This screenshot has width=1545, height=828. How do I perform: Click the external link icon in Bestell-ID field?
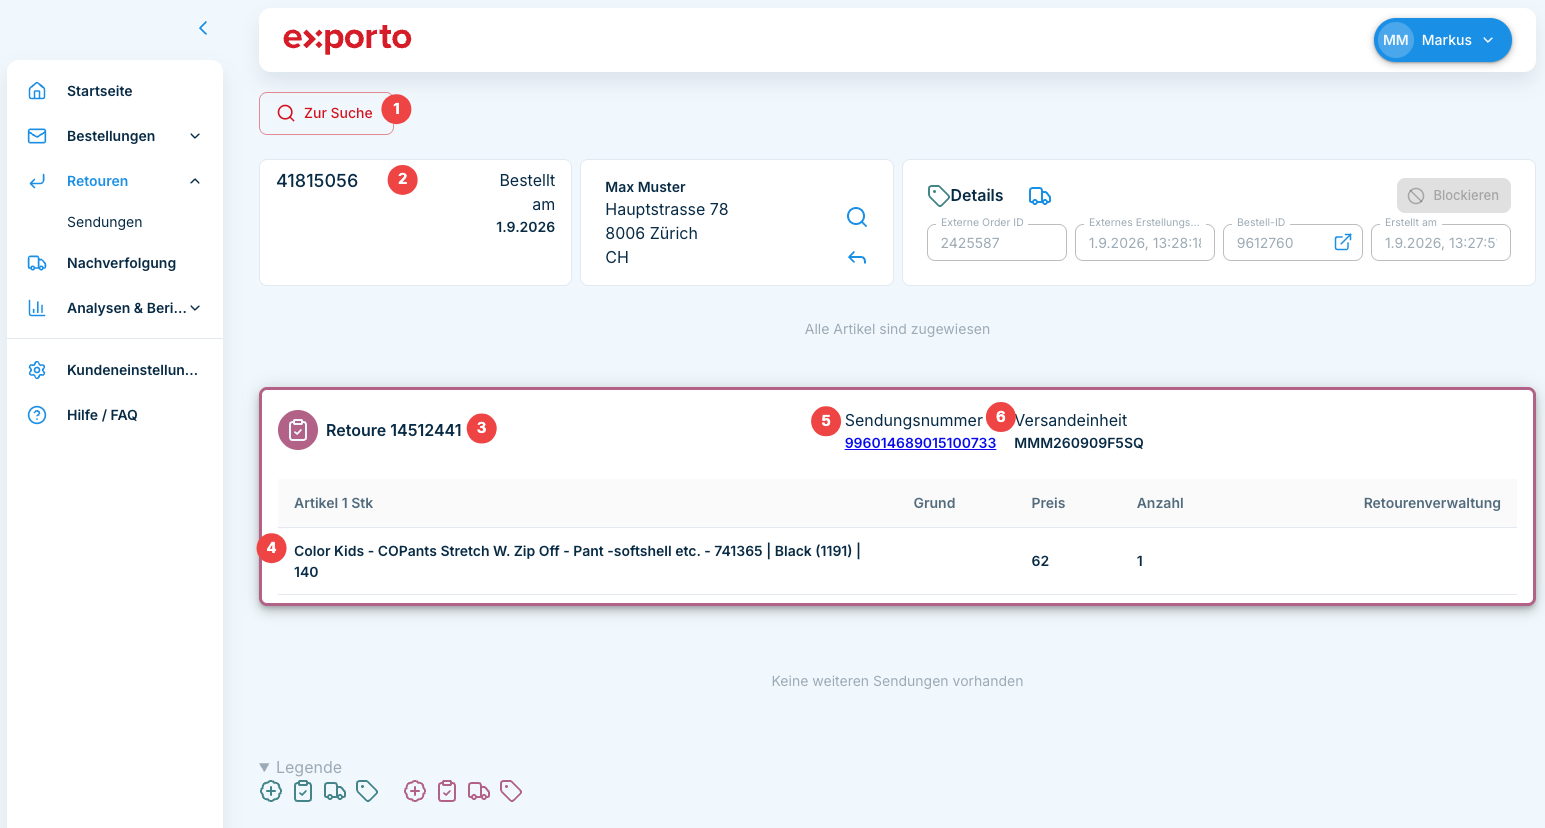[1343, 242]
